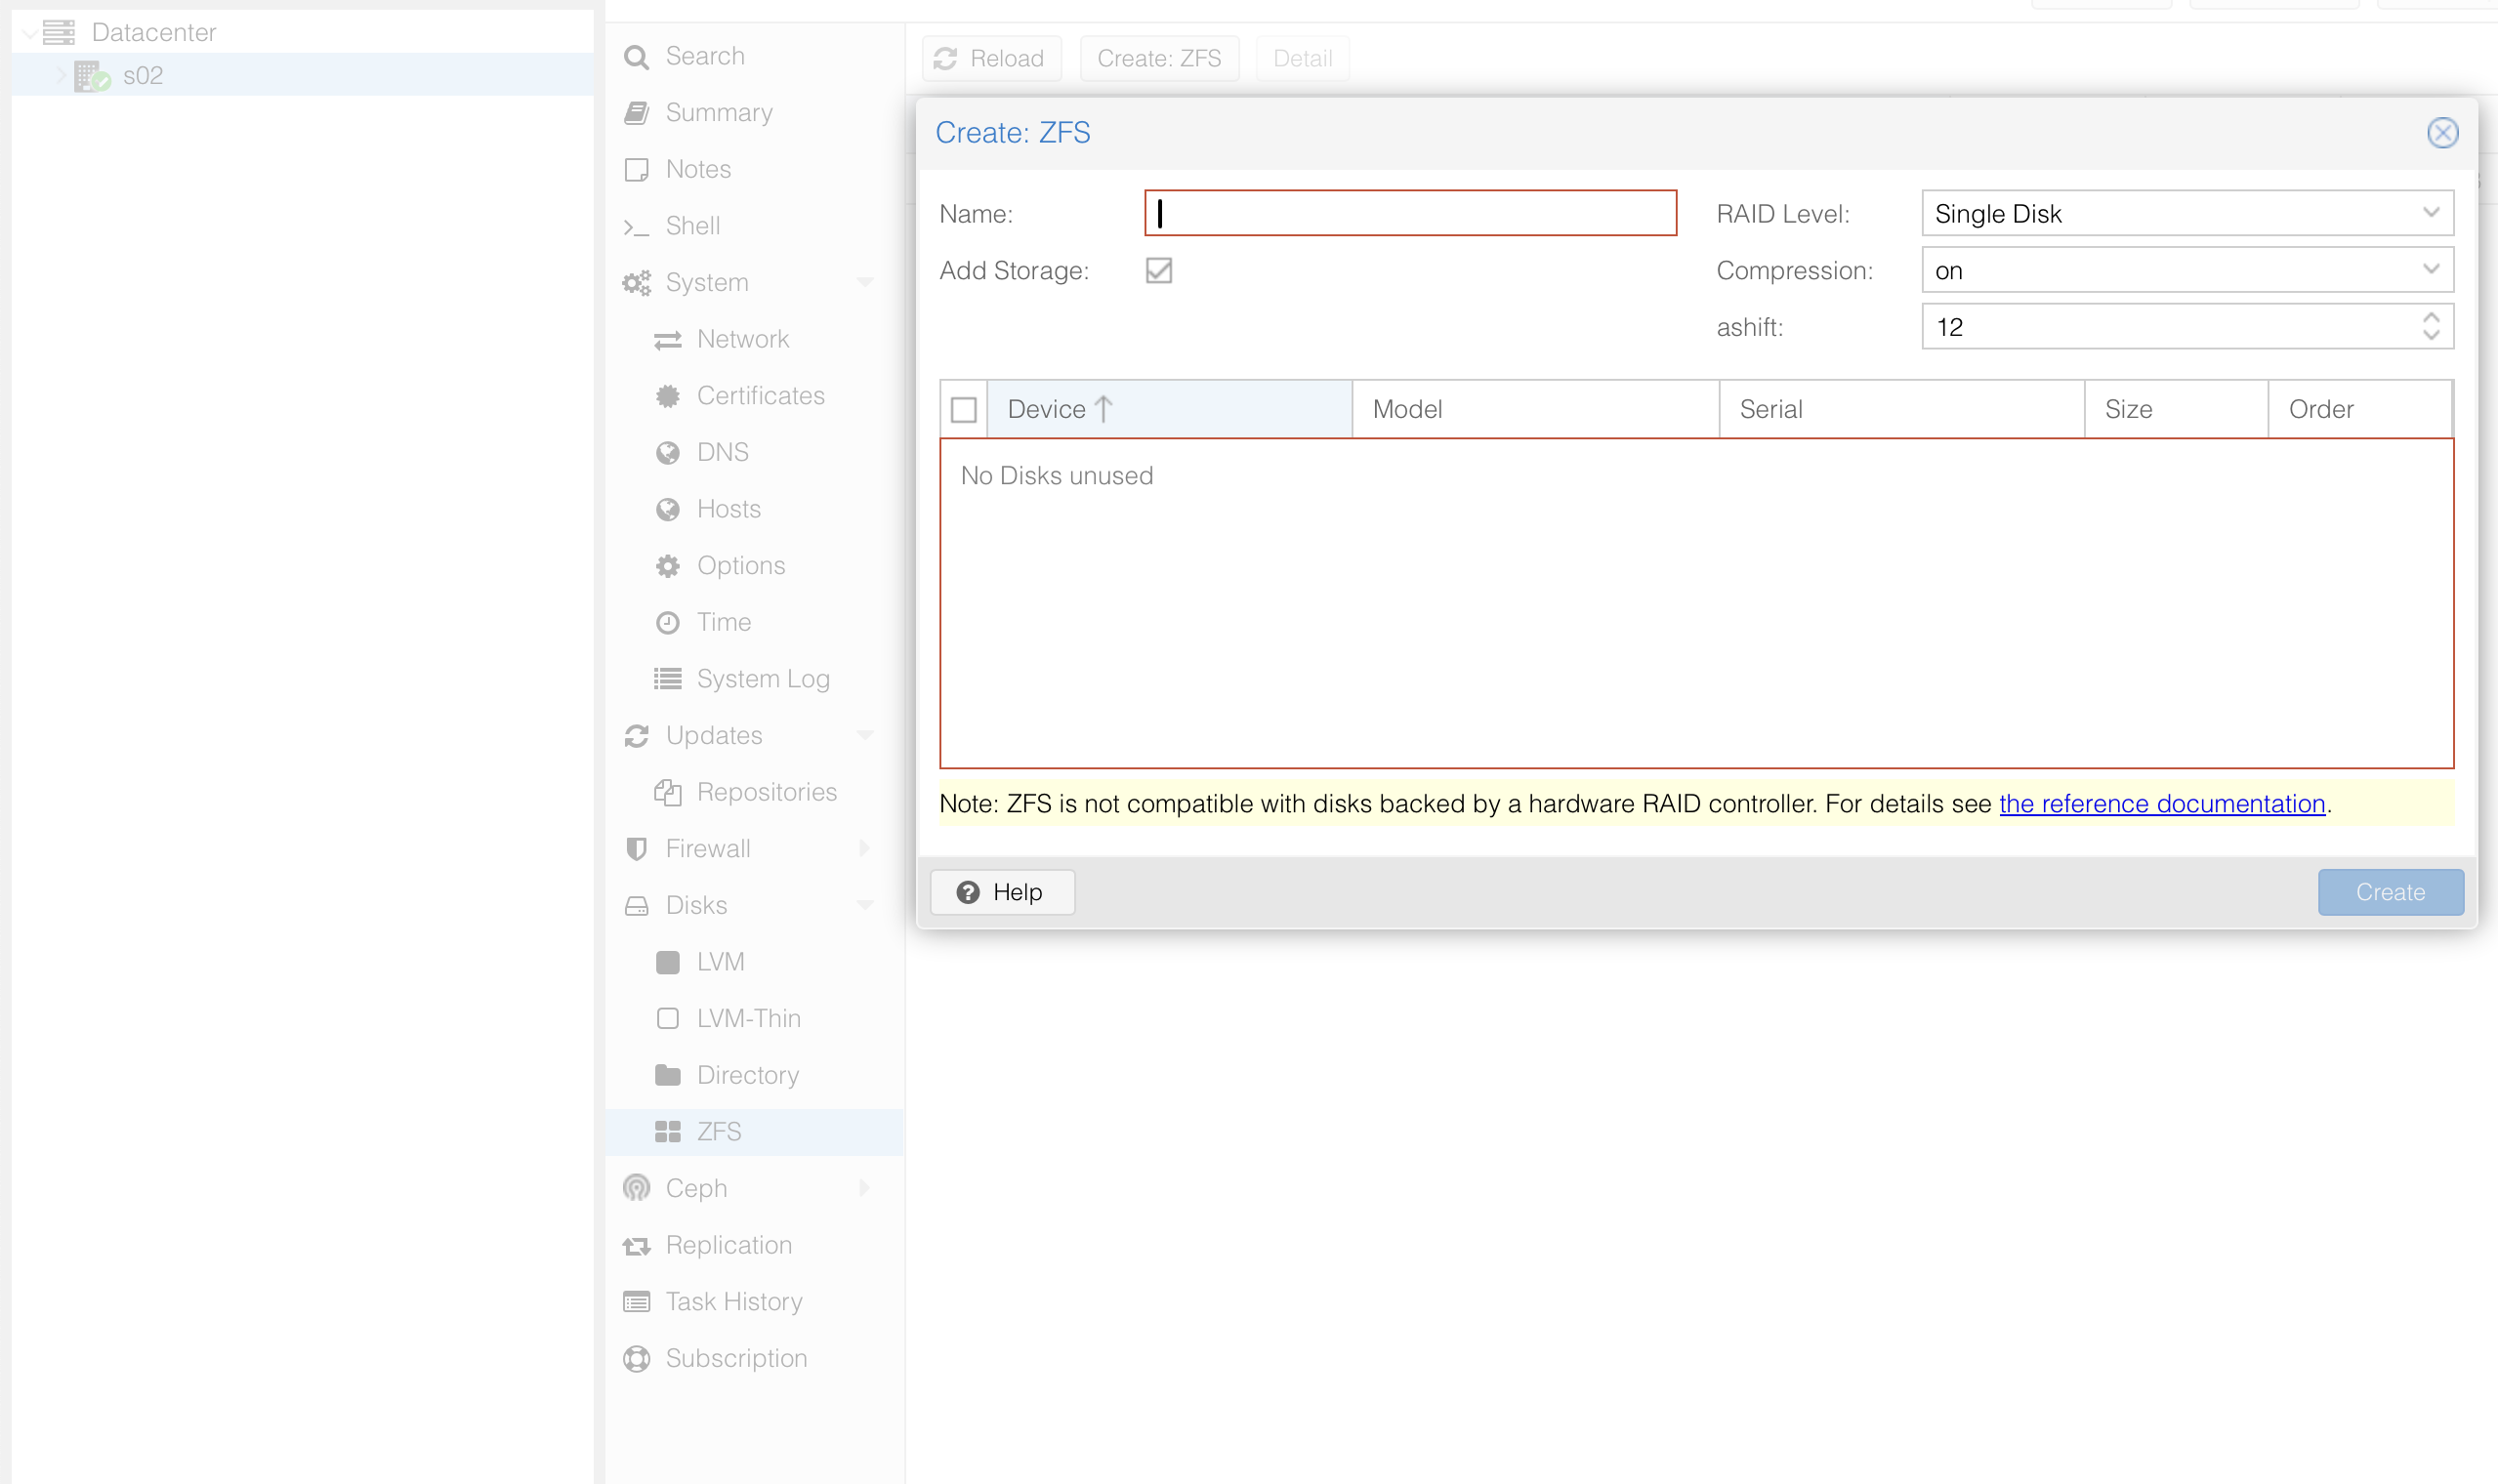Click the Task History list icon
The image size is (2498, 1484).
tap(636, 1302)
